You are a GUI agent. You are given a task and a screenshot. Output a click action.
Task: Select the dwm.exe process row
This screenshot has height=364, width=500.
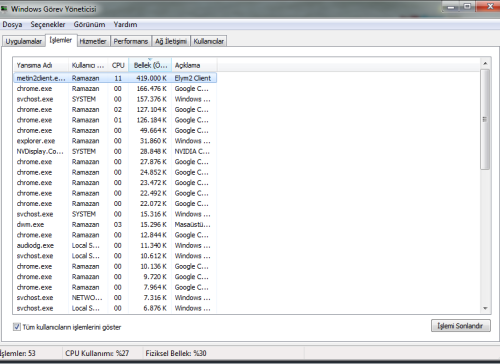point(115,225)
